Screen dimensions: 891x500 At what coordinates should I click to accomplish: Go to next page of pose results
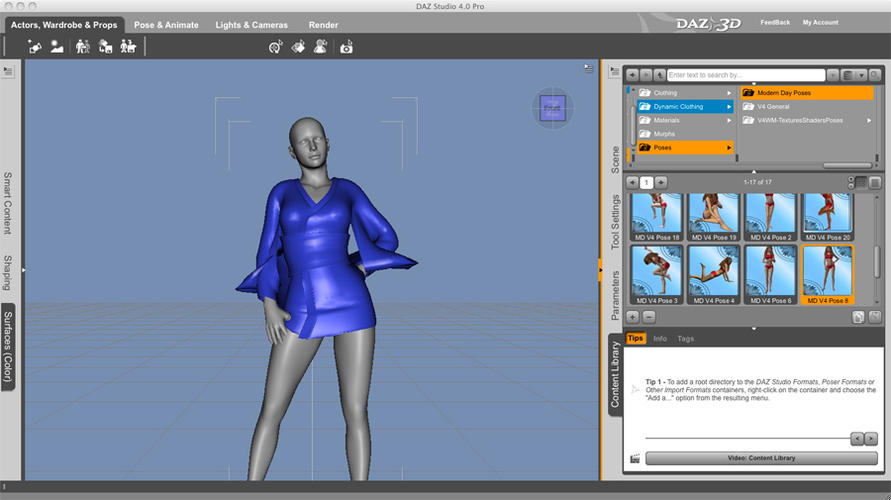(x=661, y=182)
